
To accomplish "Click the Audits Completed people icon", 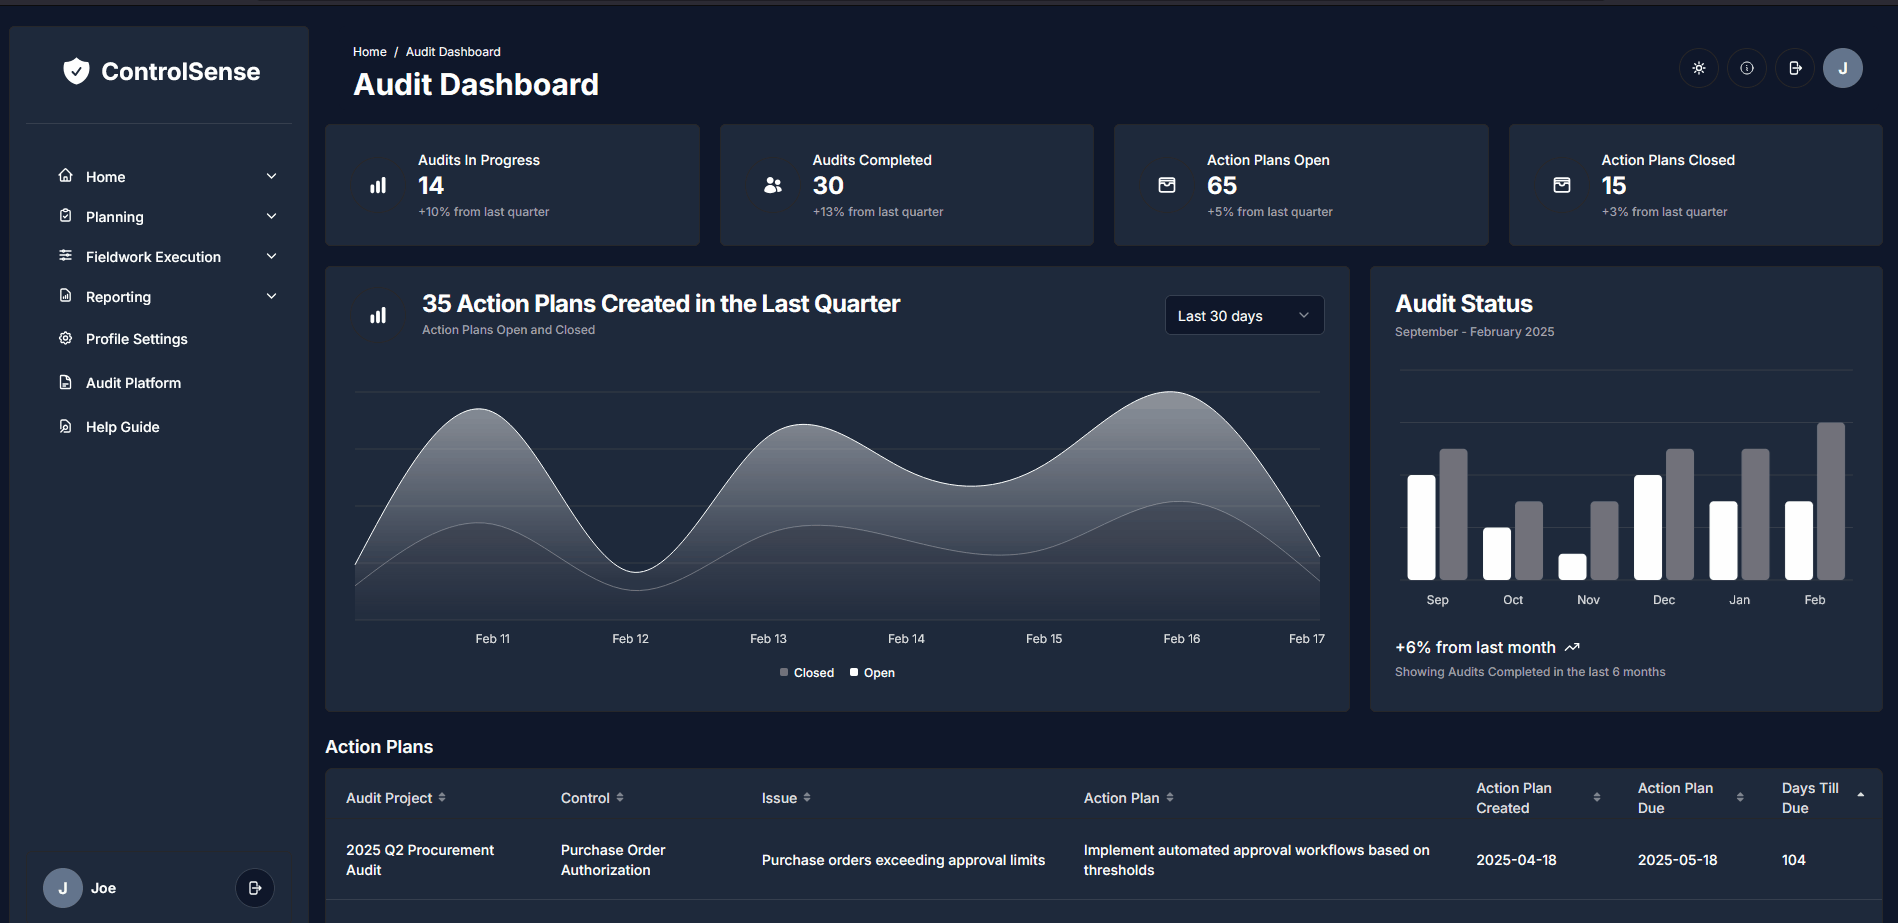I will (x=773, y=185).
